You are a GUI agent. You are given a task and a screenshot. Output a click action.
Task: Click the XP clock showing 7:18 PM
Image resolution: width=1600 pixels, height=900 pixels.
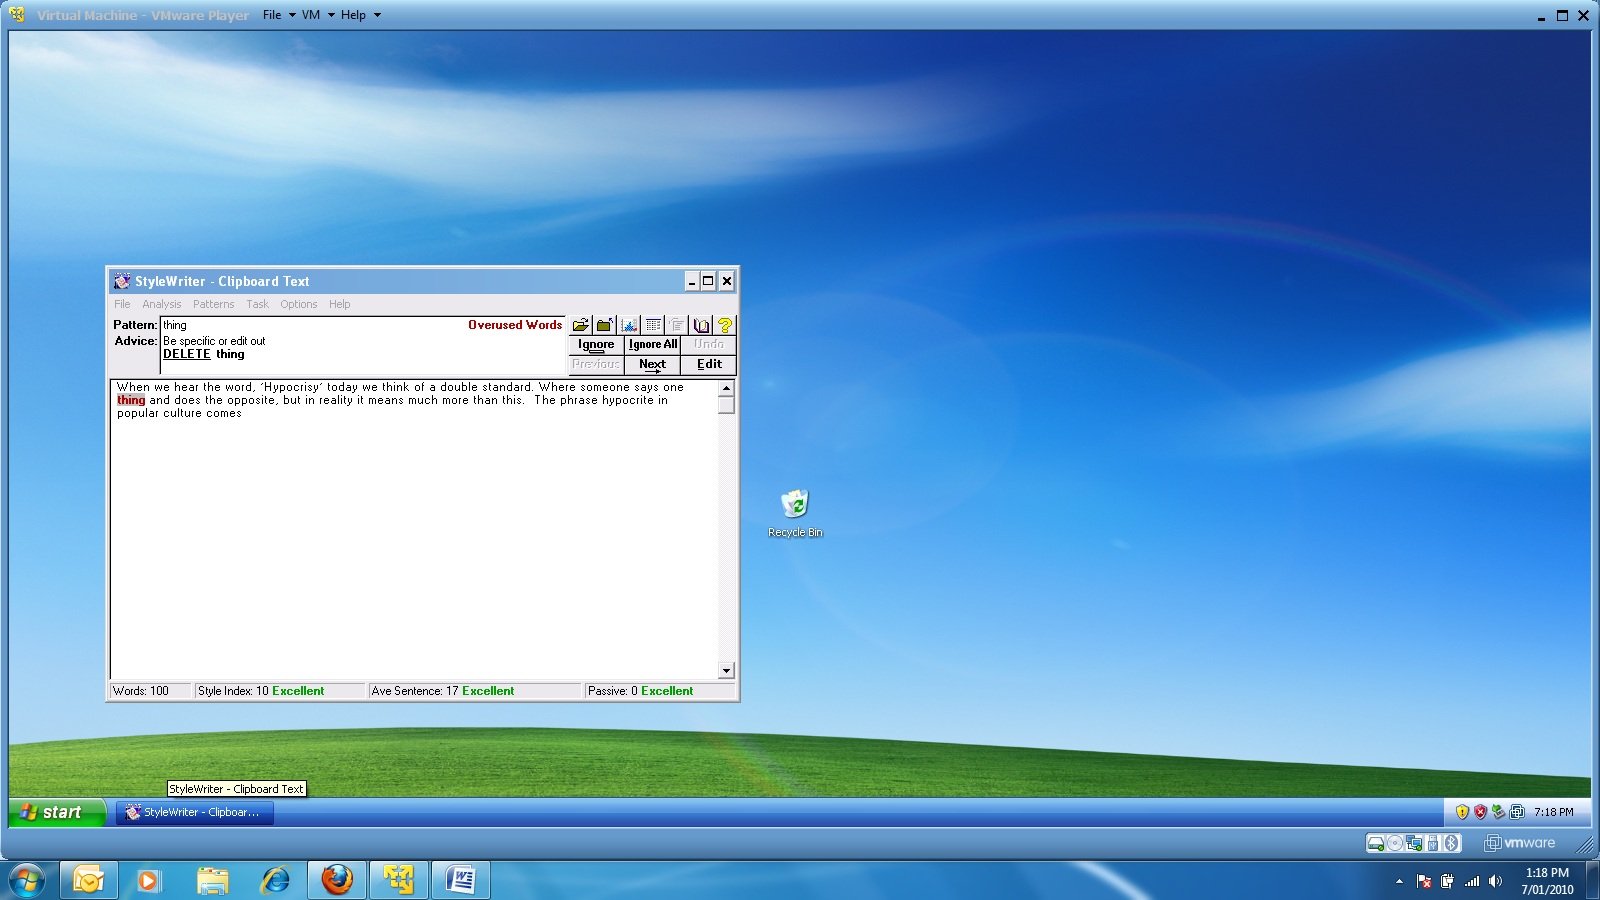point(1553,812)
